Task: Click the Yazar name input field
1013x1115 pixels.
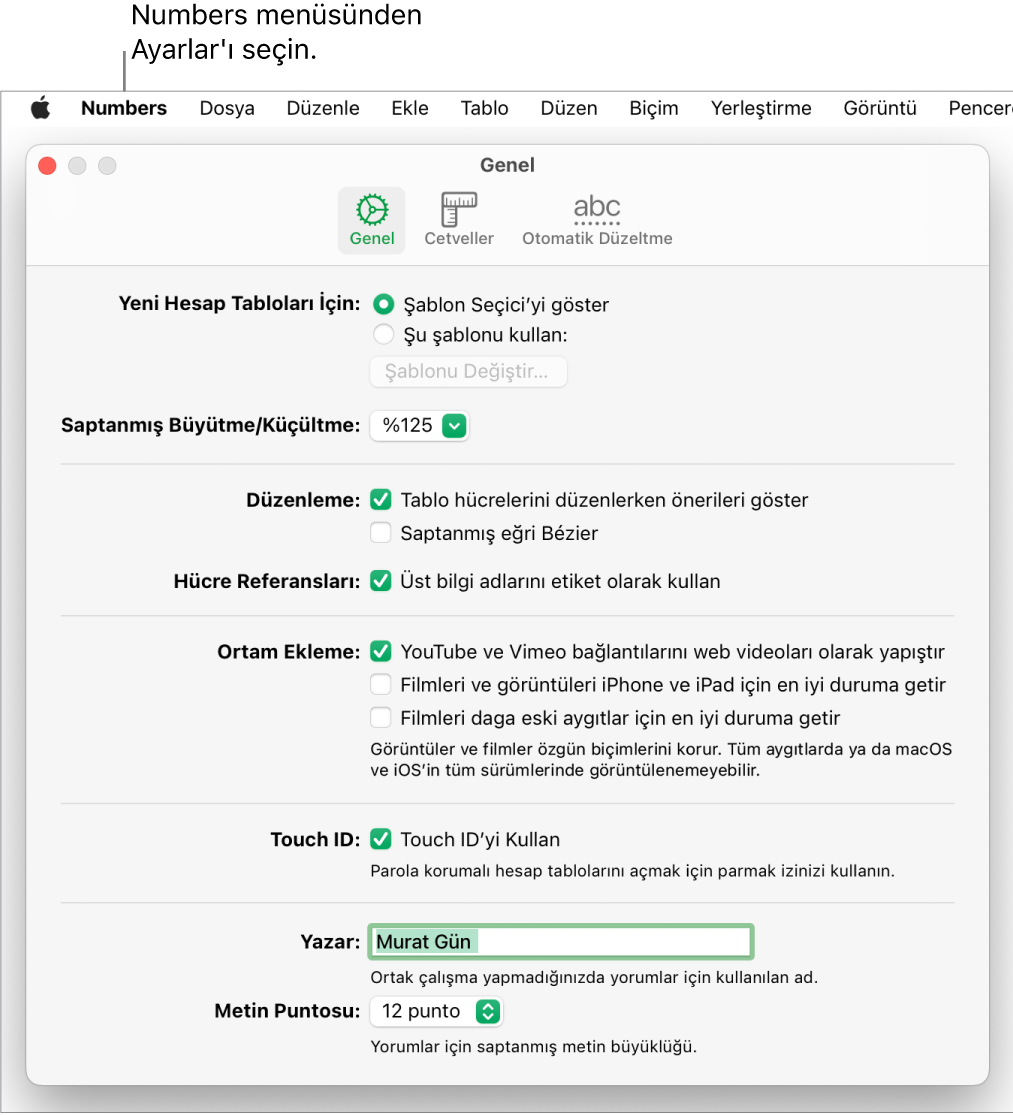Action: point(561,941)
